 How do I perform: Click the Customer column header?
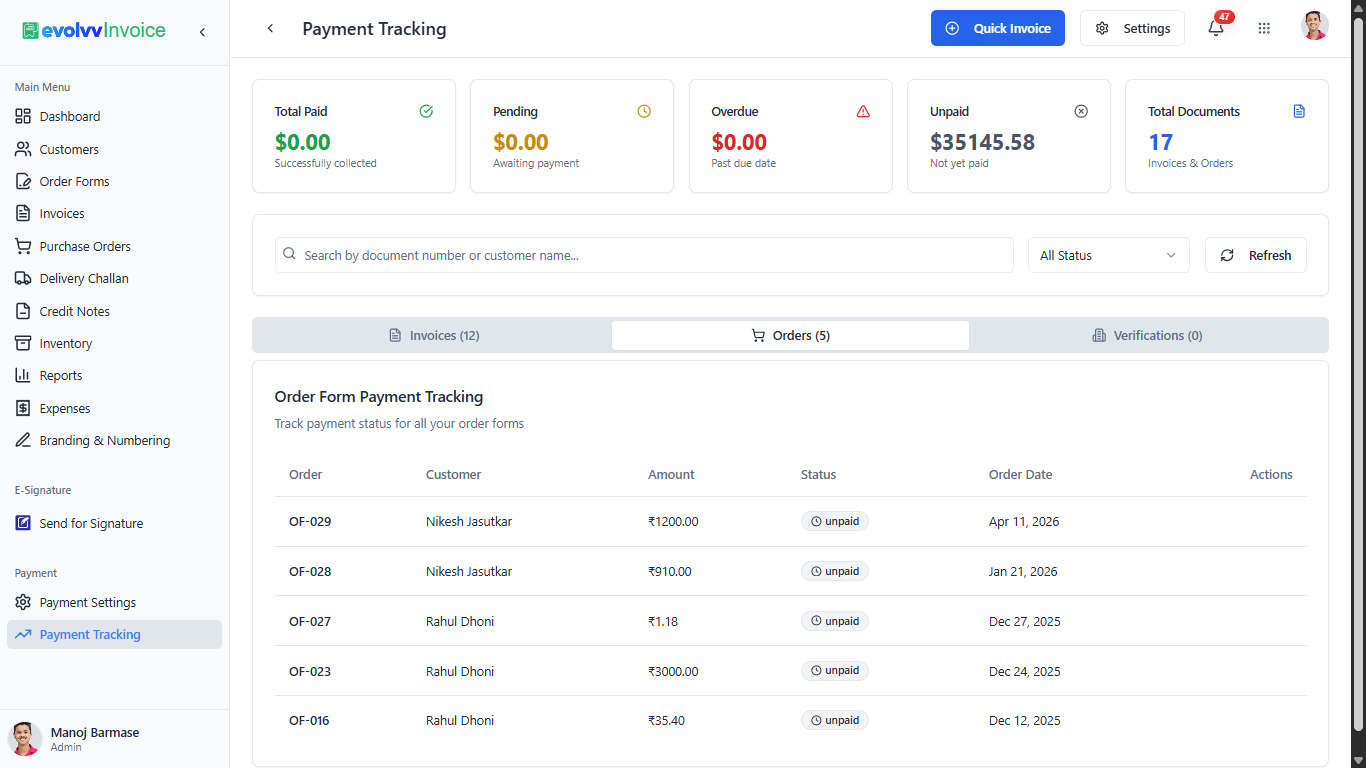[x=454, y=475]
